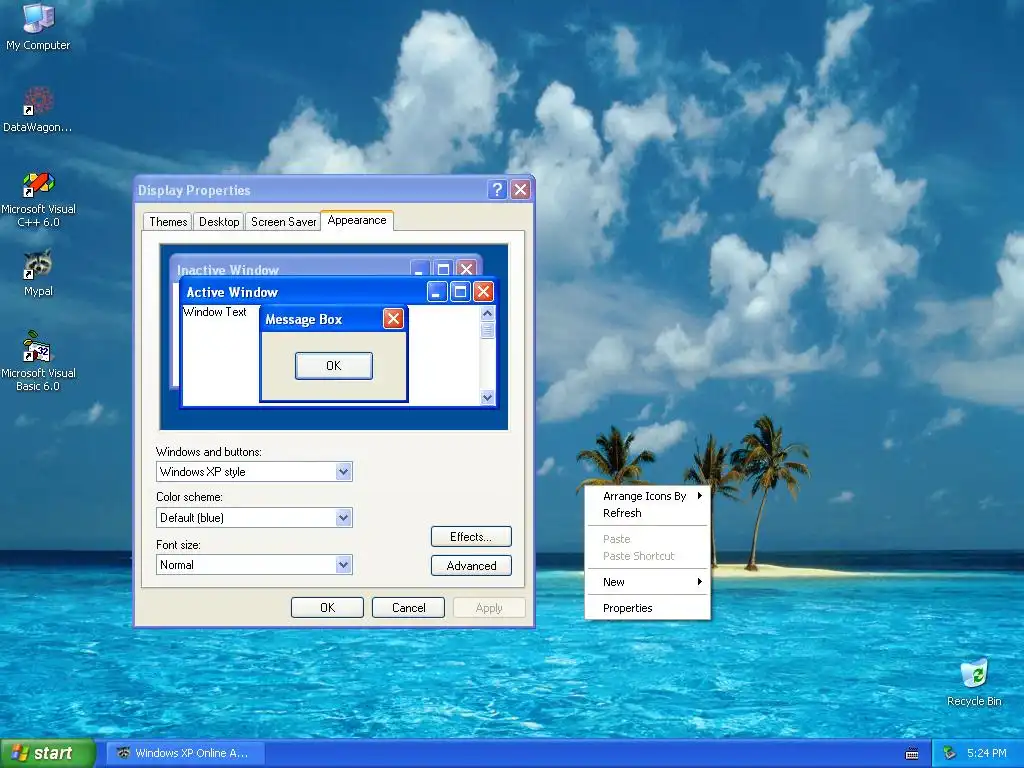Screen dimensions: 1024x768
Task: Click the Active Window title bar in preview
Action: point(338,291)
